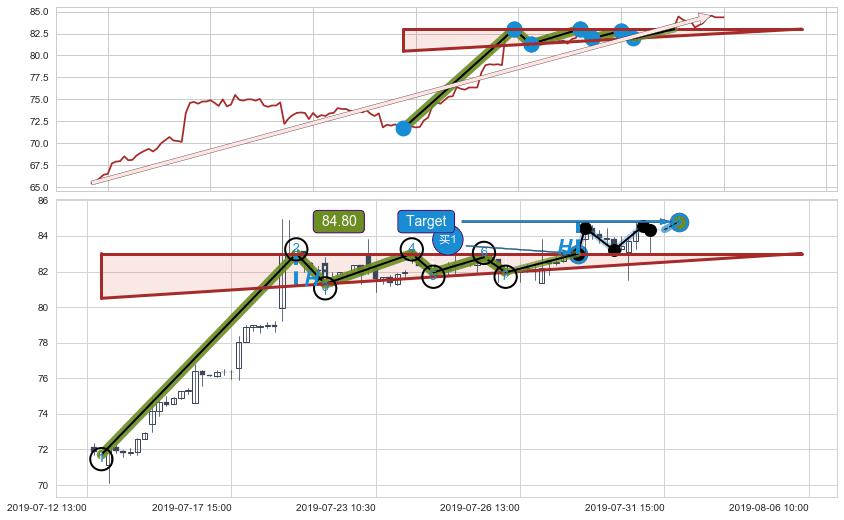Viewport: 844px width, 520px height.
Task: Click the first blue peak dot in upper chart
Action: click(515, 30)
